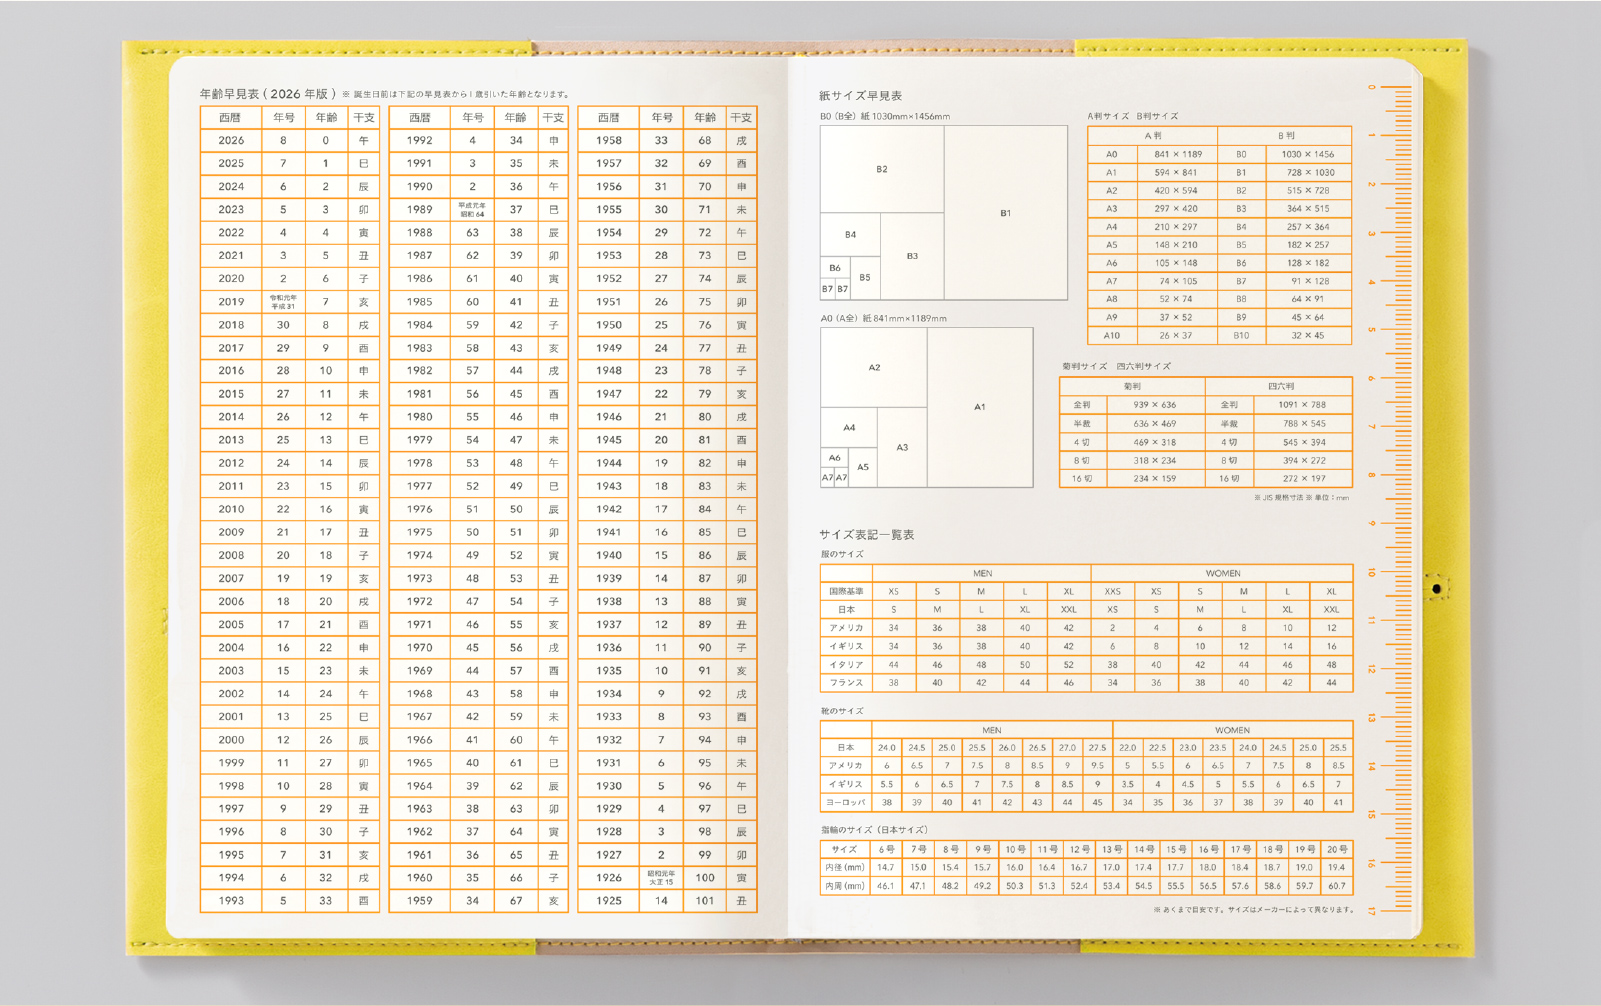Pick the B3 rectangle in the B0 diagram

tap(912, 256)
